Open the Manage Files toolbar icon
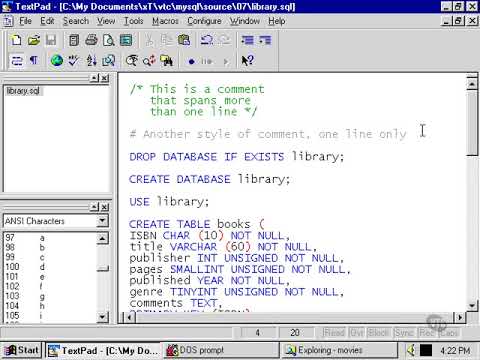This screenshot has height=360, width=480. [74, 40]
